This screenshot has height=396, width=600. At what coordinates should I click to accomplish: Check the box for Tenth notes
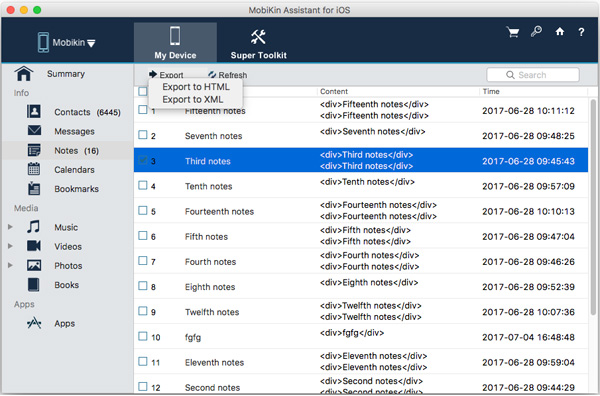[143, 185]
